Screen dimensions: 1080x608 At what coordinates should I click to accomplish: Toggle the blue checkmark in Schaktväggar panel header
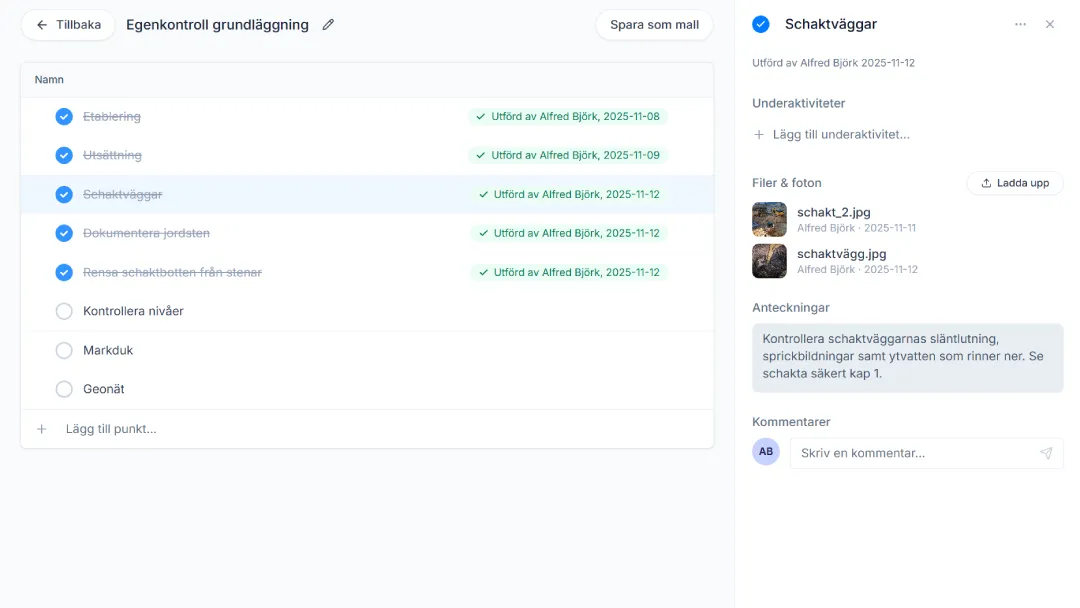[761, 24]
